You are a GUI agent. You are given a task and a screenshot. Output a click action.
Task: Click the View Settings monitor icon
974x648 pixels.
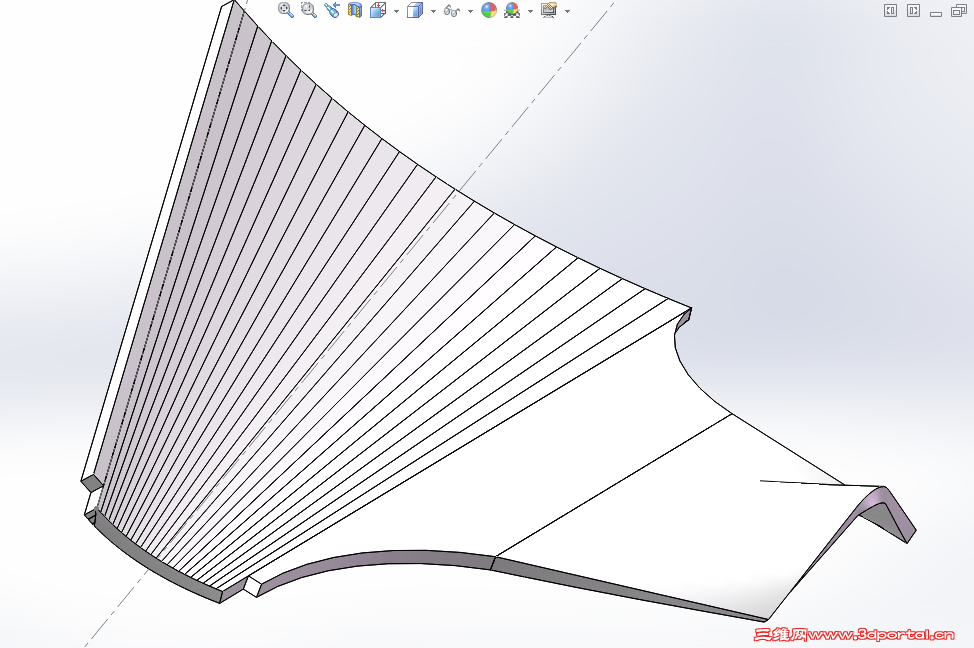click(x=548, y=10)
